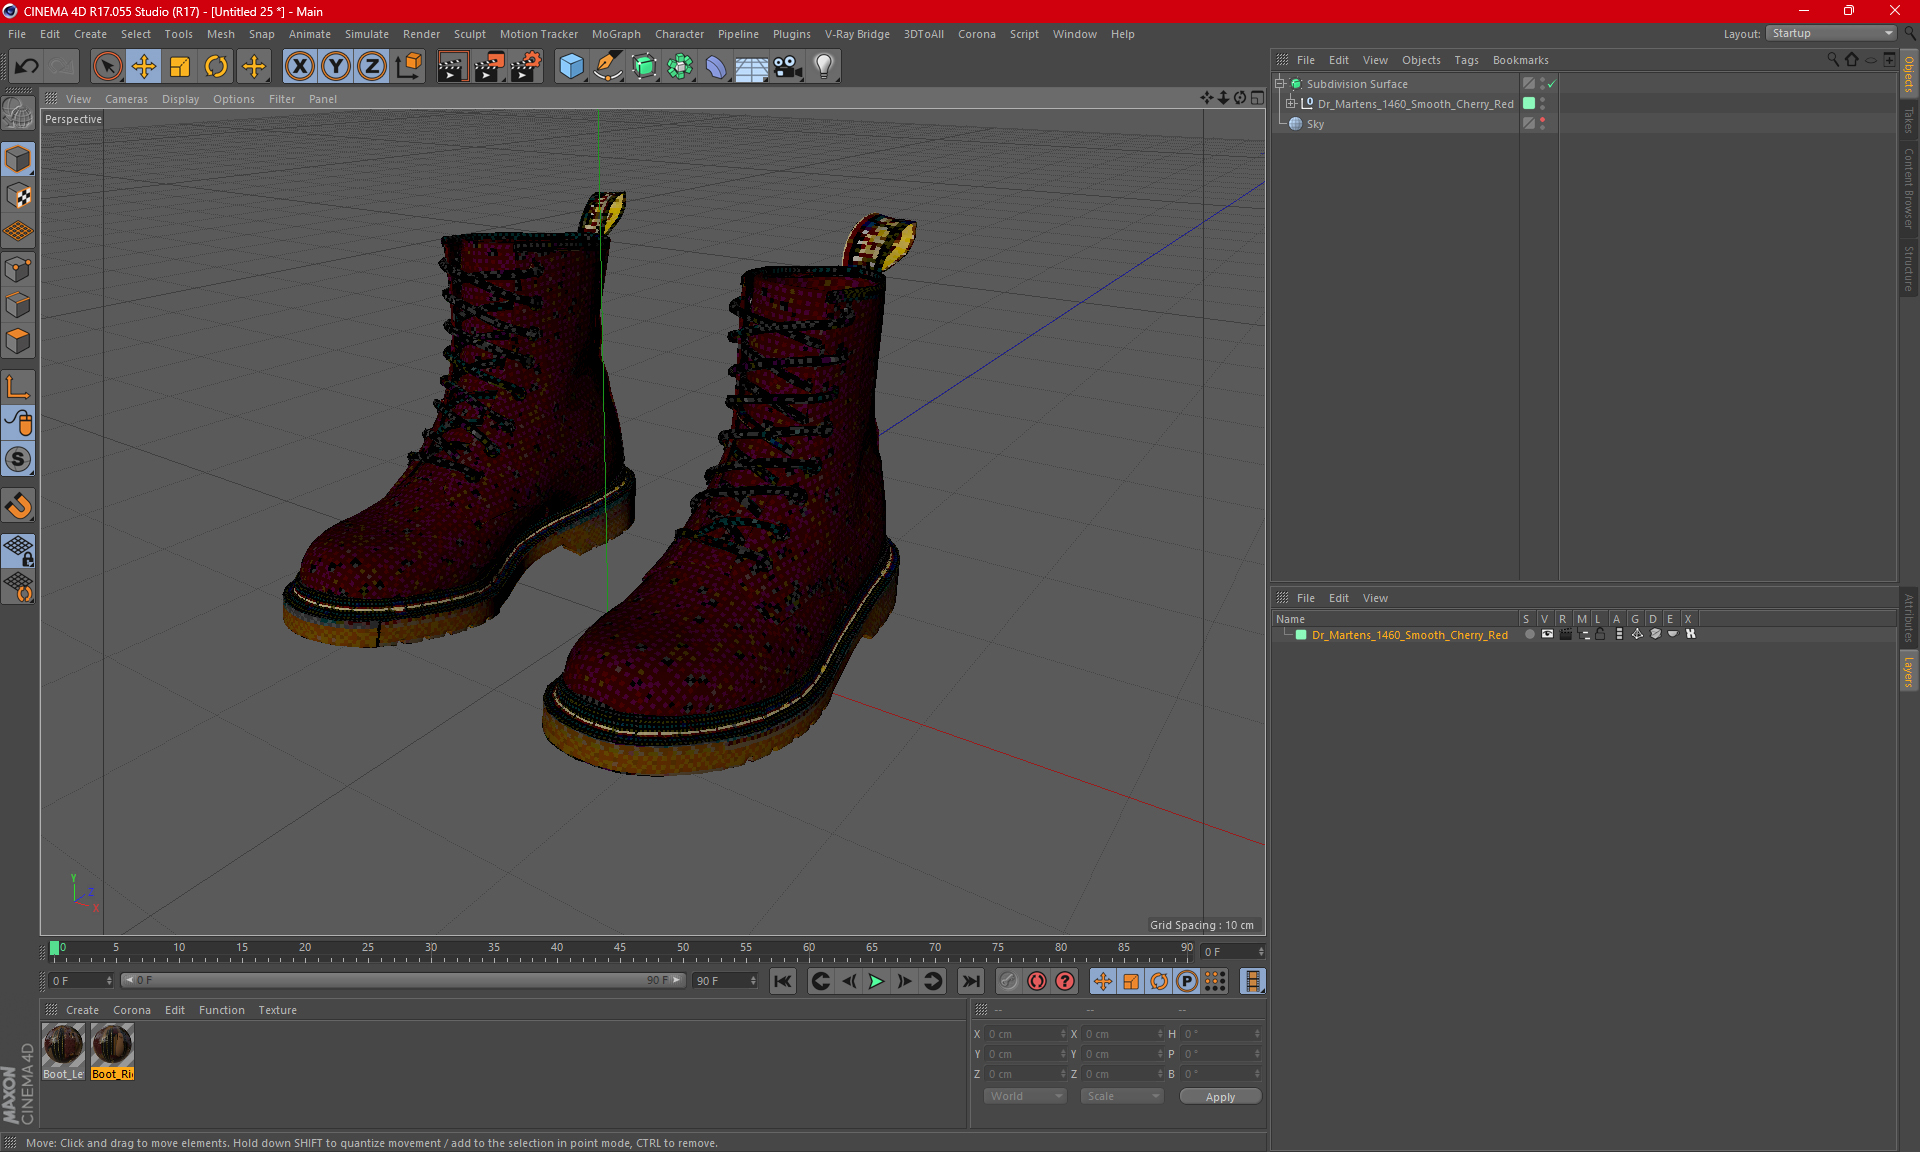Open material manager Texture menu
Image resolution: width=1920 pixels, height=1152 pixels.
(277, 1010)
